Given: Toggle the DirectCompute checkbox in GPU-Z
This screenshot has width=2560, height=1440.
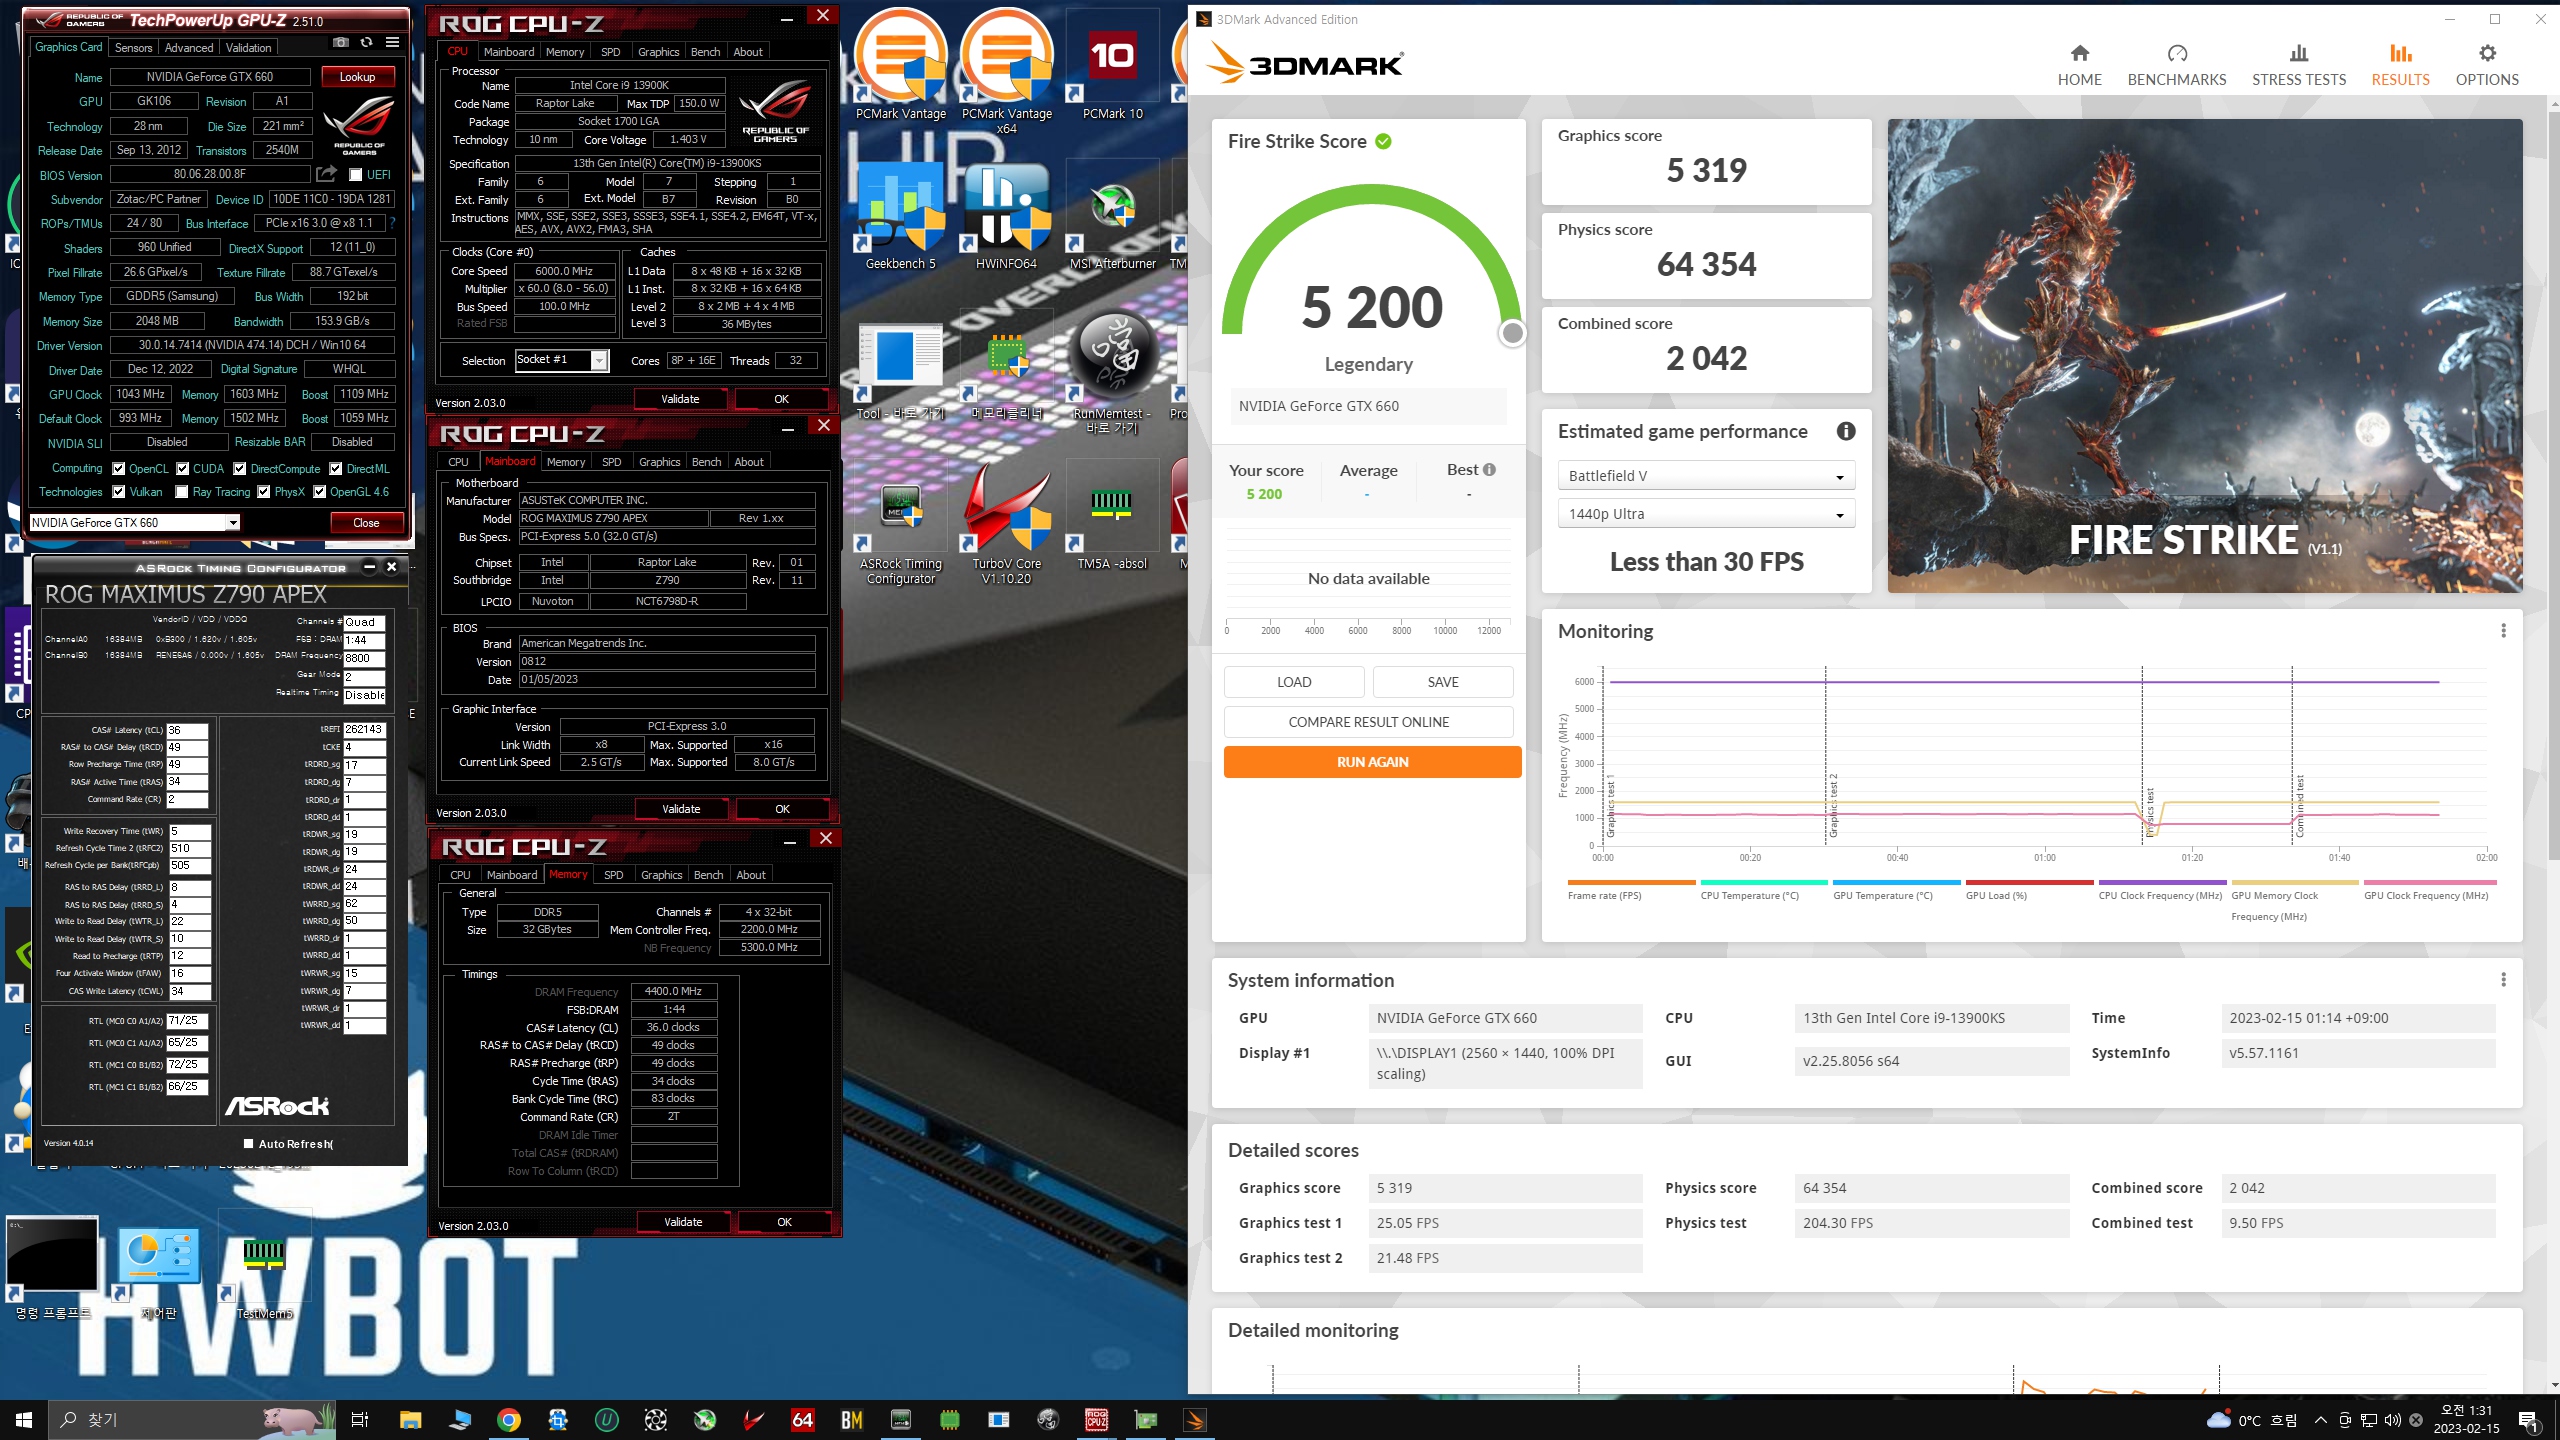Looking at the screenshot, I should tap(240, 469).
